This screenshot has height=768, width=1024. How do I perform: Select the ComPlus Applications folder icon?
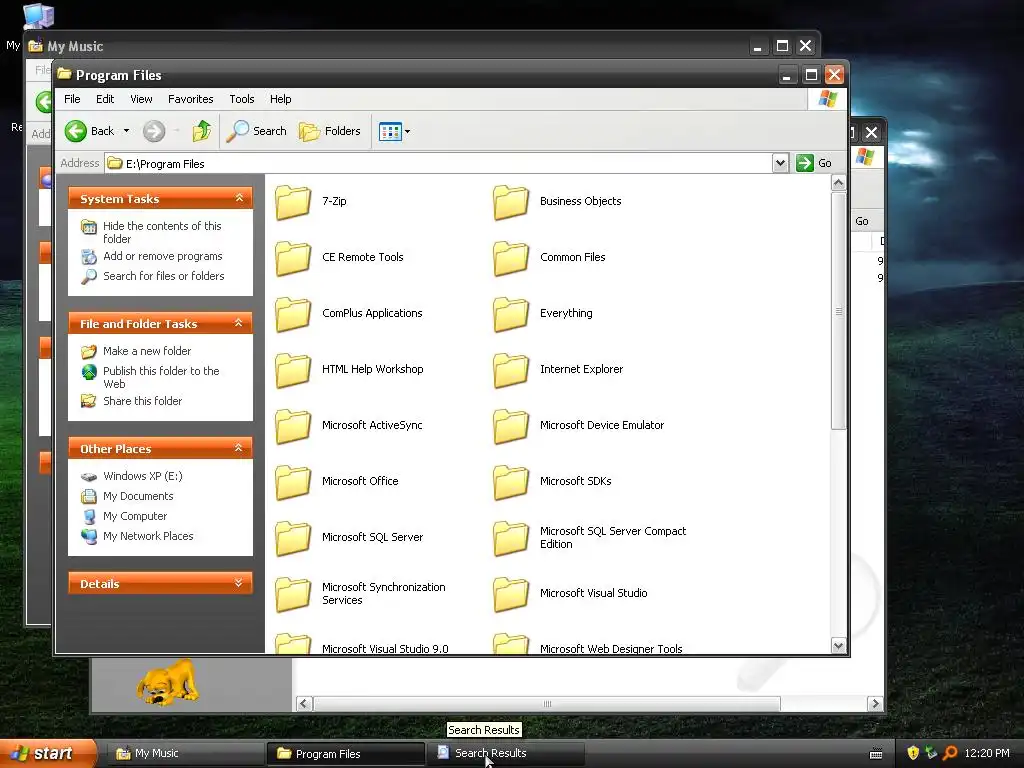[293, 313]
